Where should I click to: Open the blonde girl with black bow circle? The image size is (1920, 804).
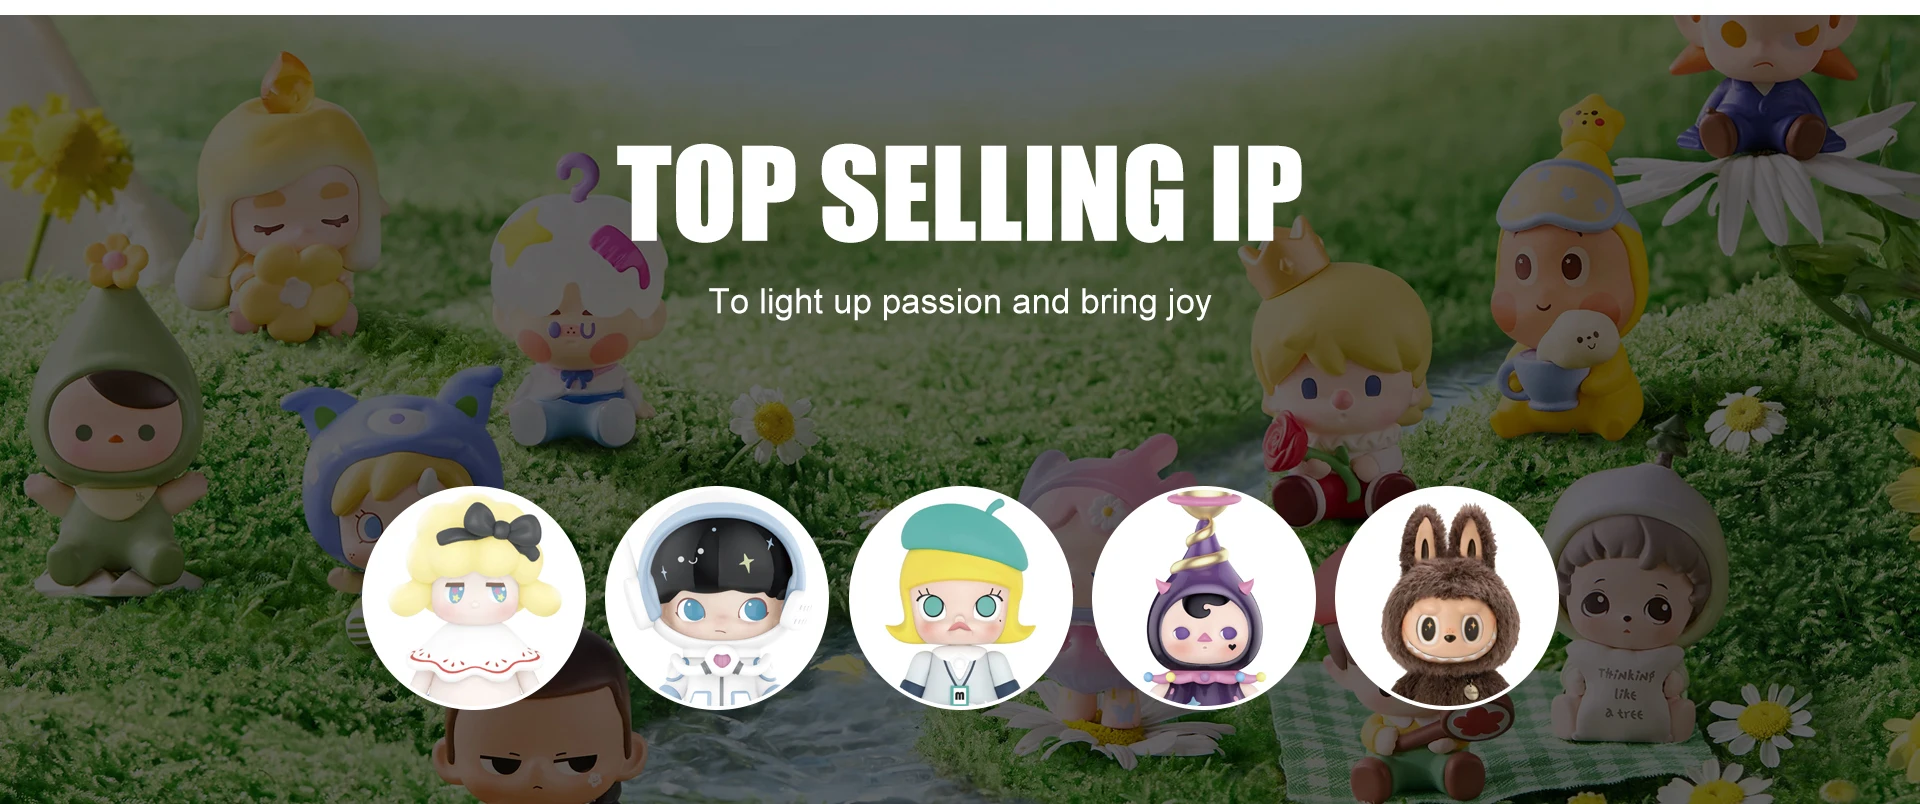click(x=474, y=598)
